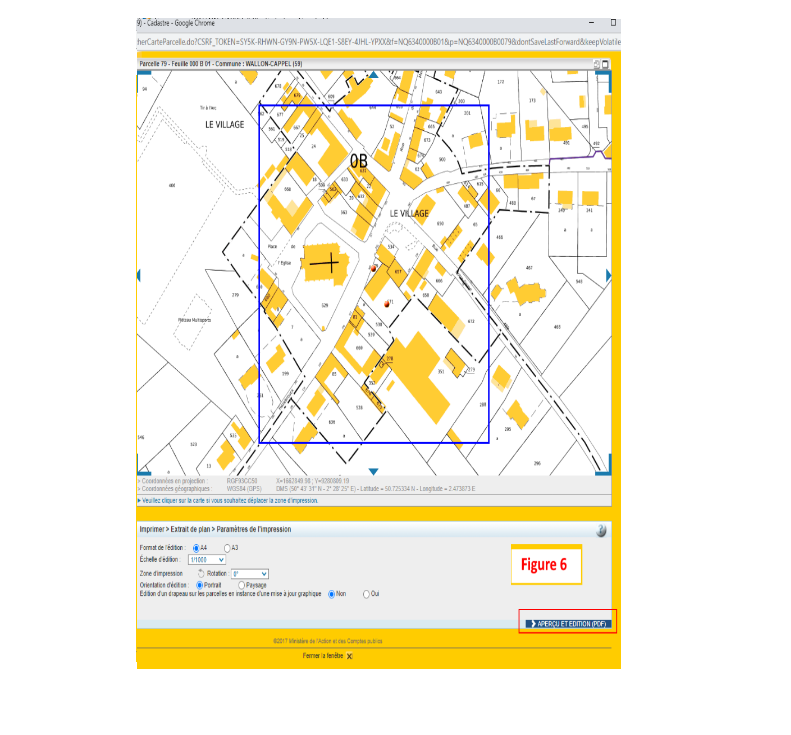Select Non for flag edition option
Screen dimensions: 791x735
(331, 594)
